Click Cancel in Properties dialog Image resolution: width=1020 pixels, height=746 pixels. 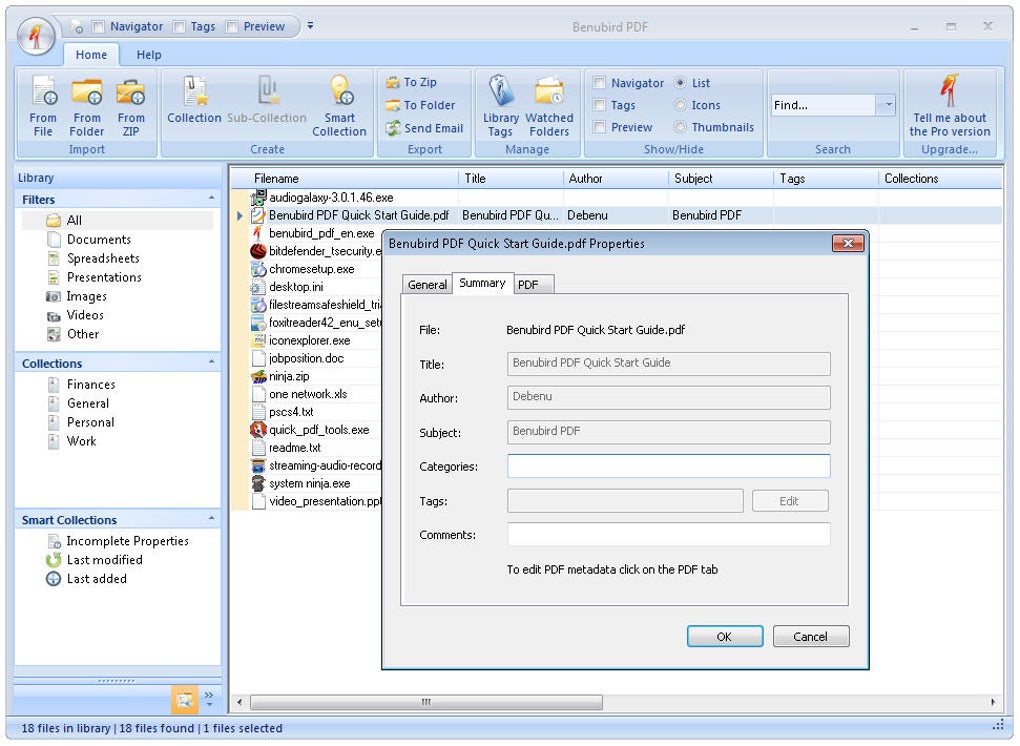(x=811, y=637)
